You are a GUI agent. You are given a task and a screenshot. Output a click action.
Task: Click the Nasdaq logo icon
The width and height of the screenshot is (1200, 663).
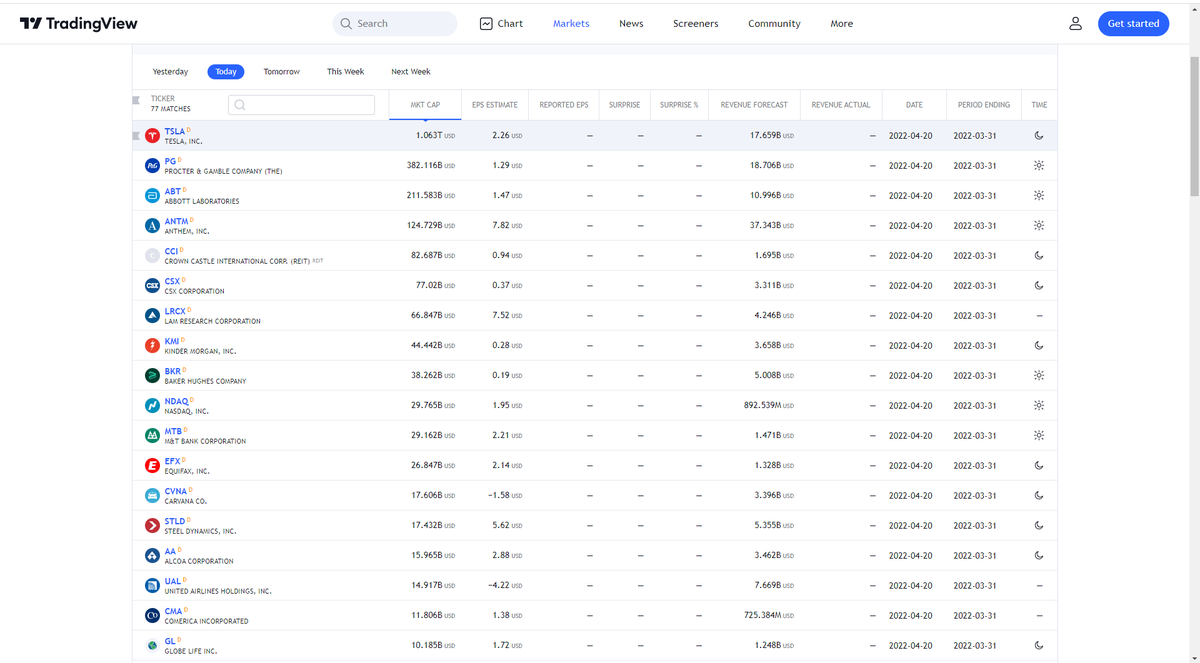pyautogui.click(x=152, y=405)
